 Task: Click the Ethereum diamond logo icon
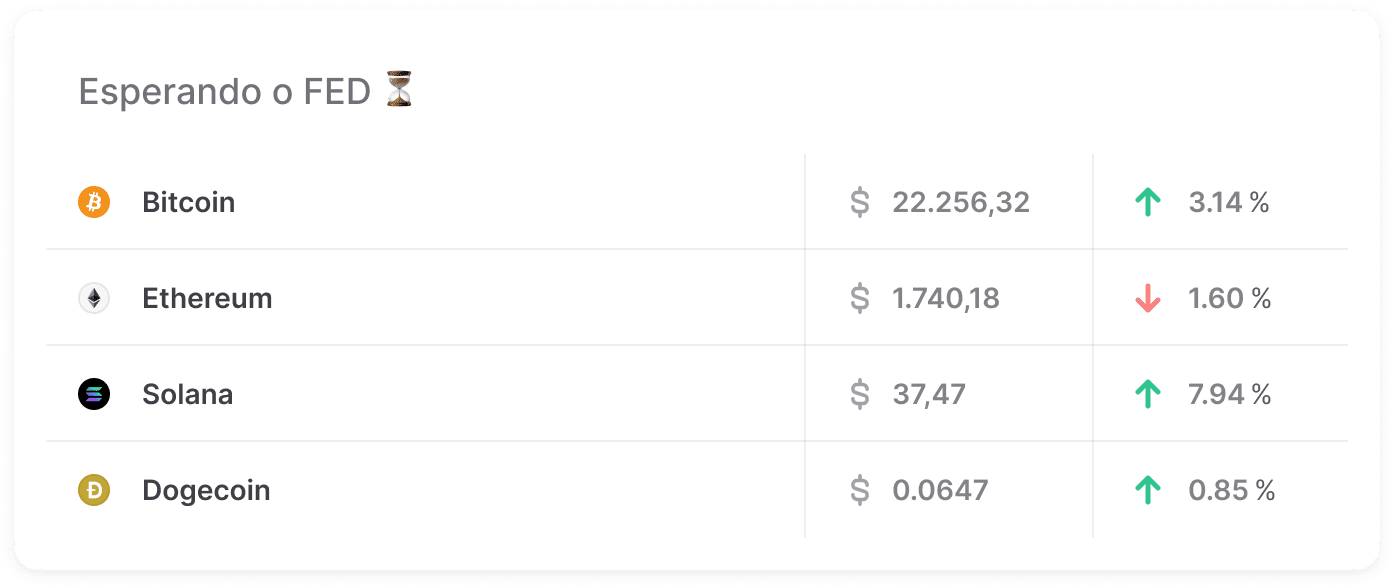tap(94, 299)
